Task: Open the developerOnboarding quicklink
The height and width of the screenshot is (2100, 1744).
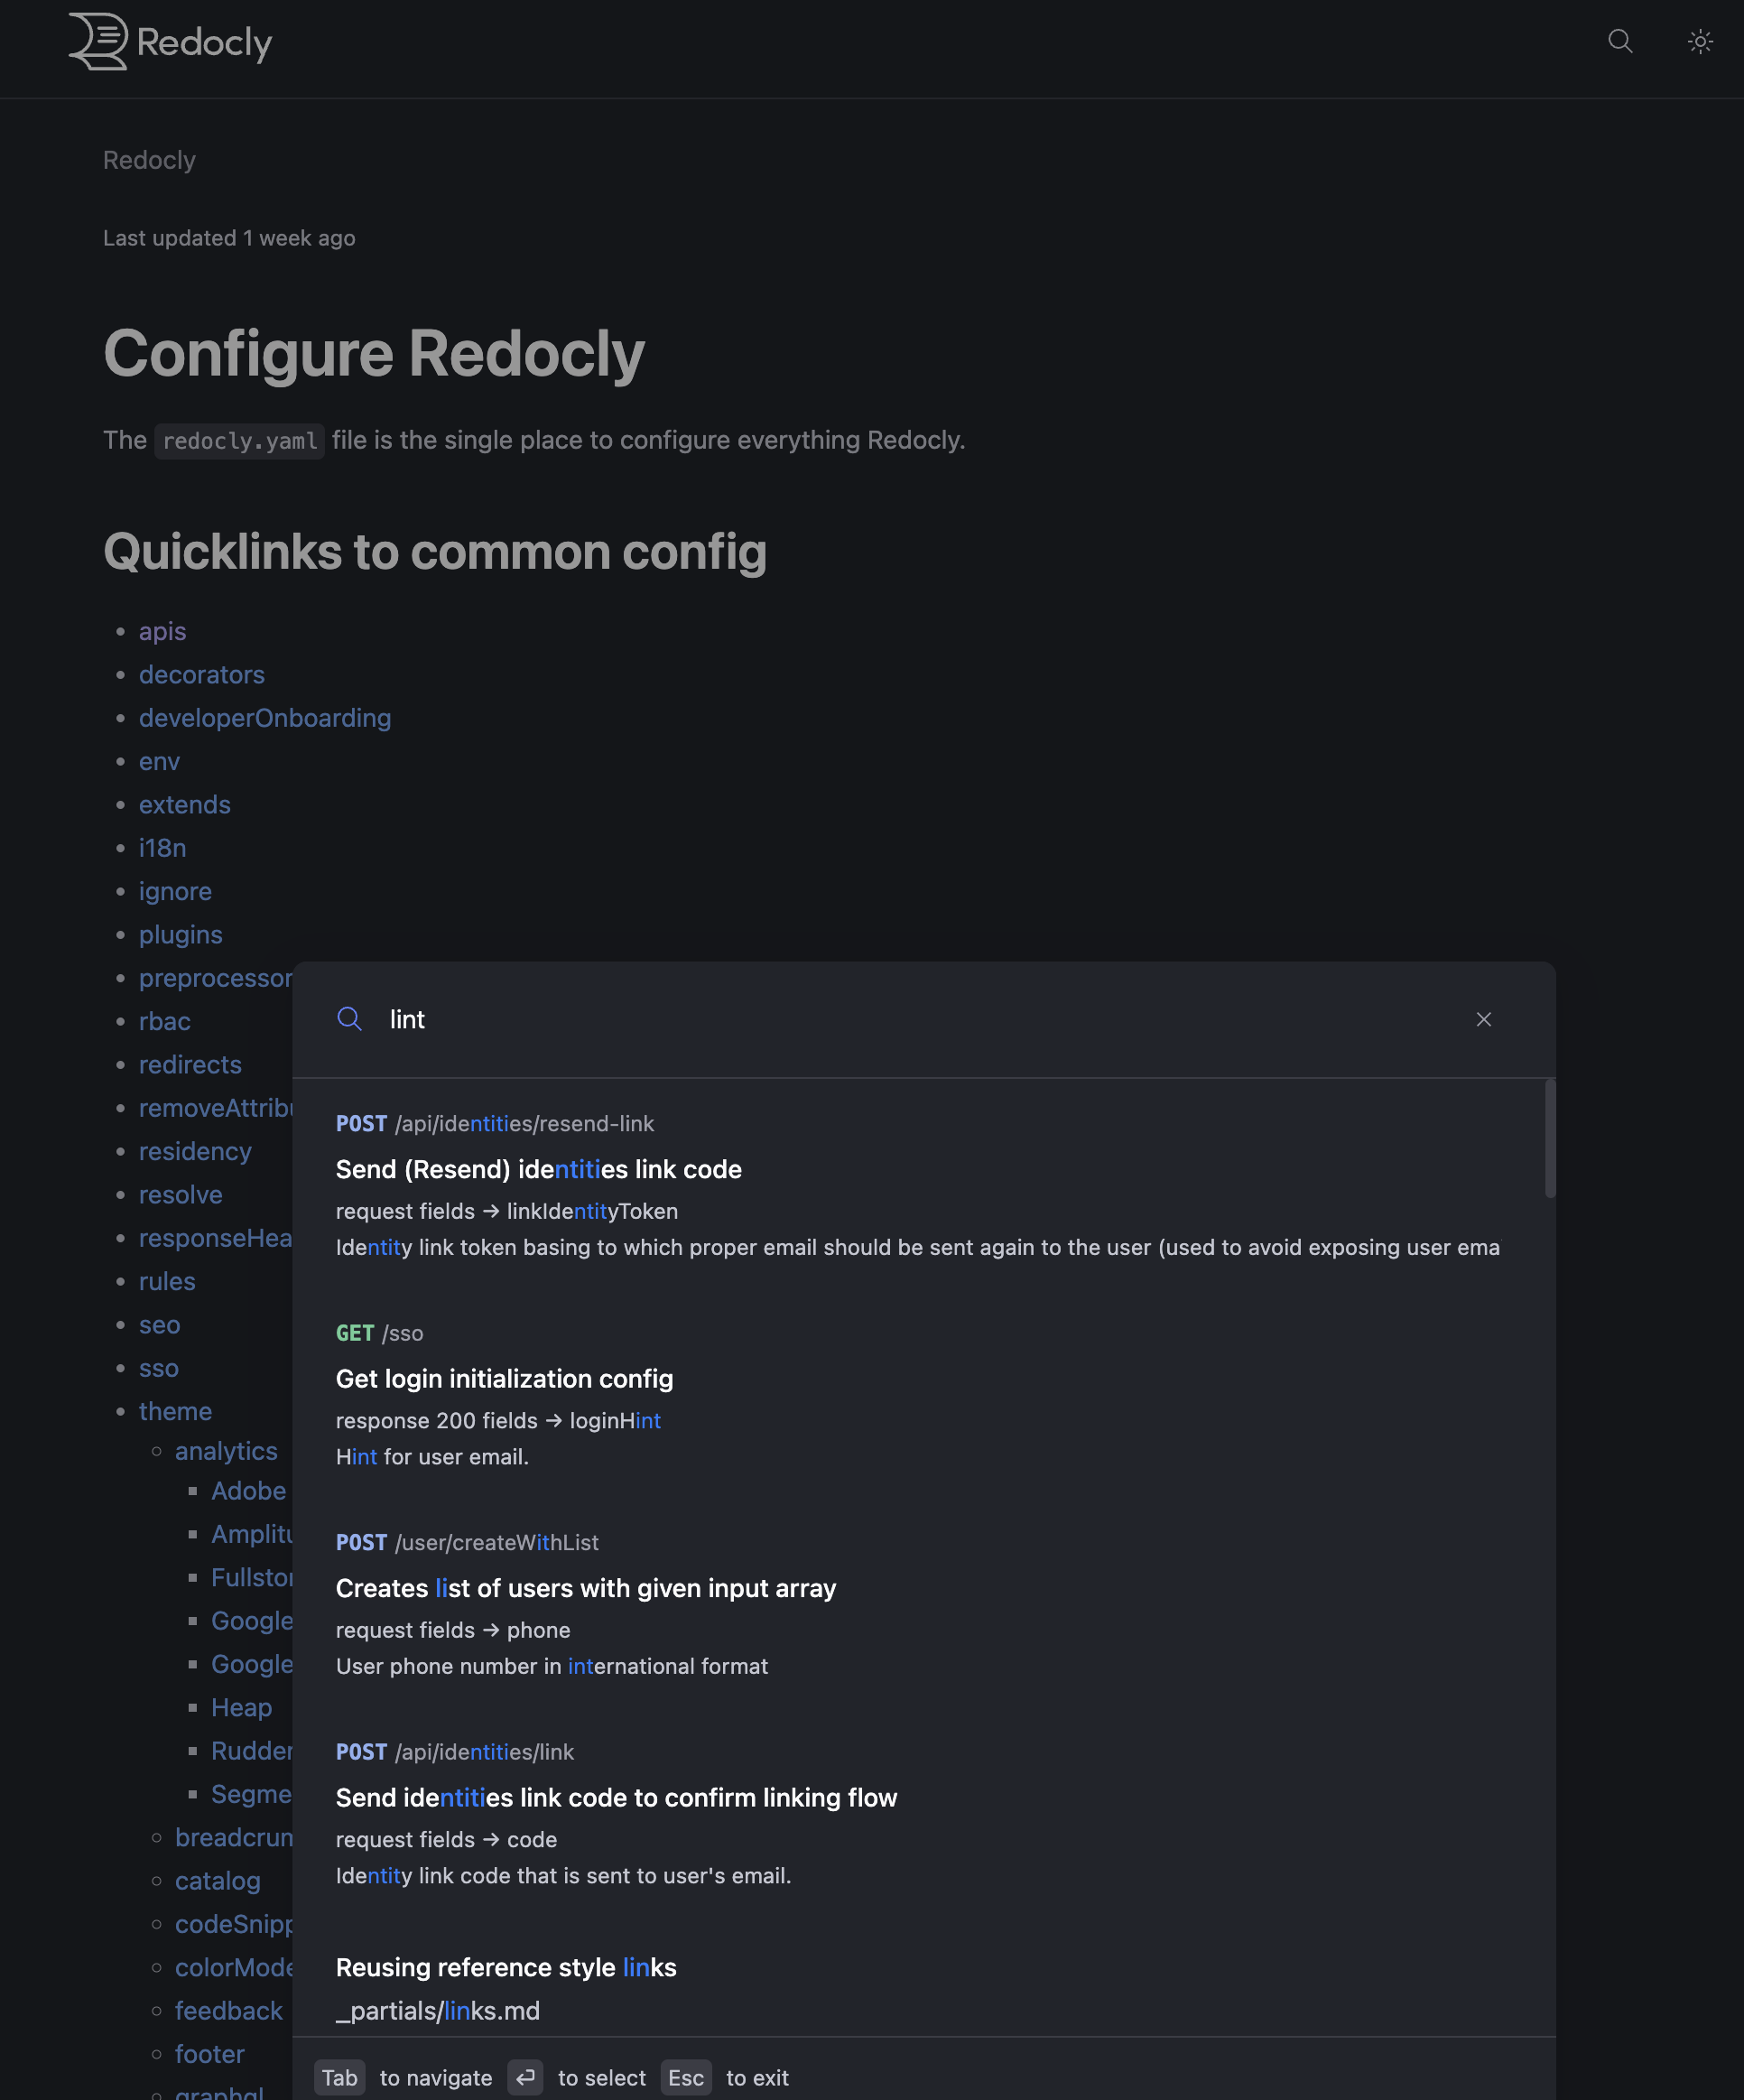Action: [265, 718]
